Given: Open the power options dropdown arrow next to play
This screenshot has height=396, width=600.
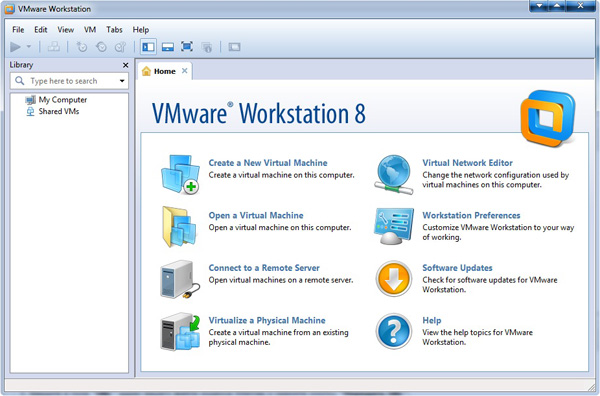Looking at the screenshot, I should pos(29,47).
